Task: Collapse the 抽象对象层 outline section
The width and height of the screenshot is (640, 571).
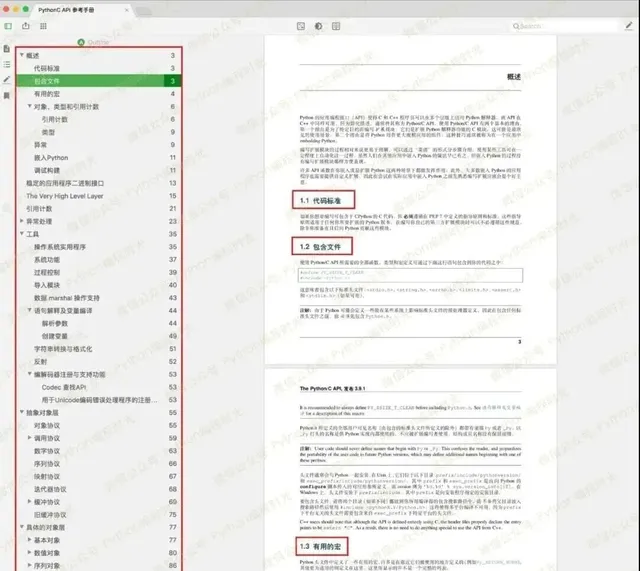Action: pos(22,412)
